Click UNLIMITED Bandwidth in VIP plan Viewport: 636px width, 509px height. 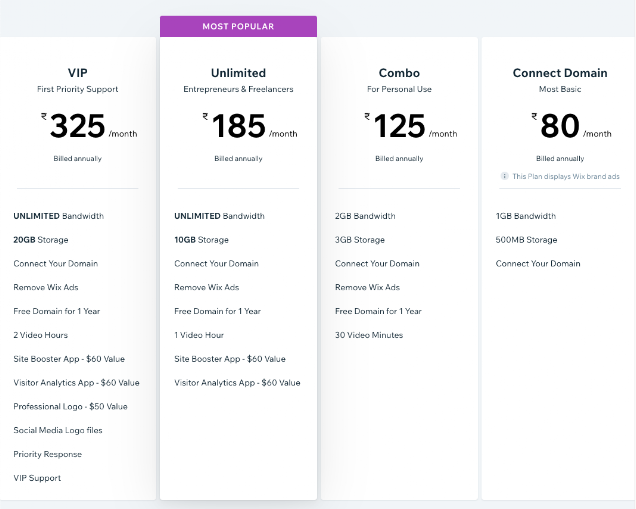click(58, 216)
